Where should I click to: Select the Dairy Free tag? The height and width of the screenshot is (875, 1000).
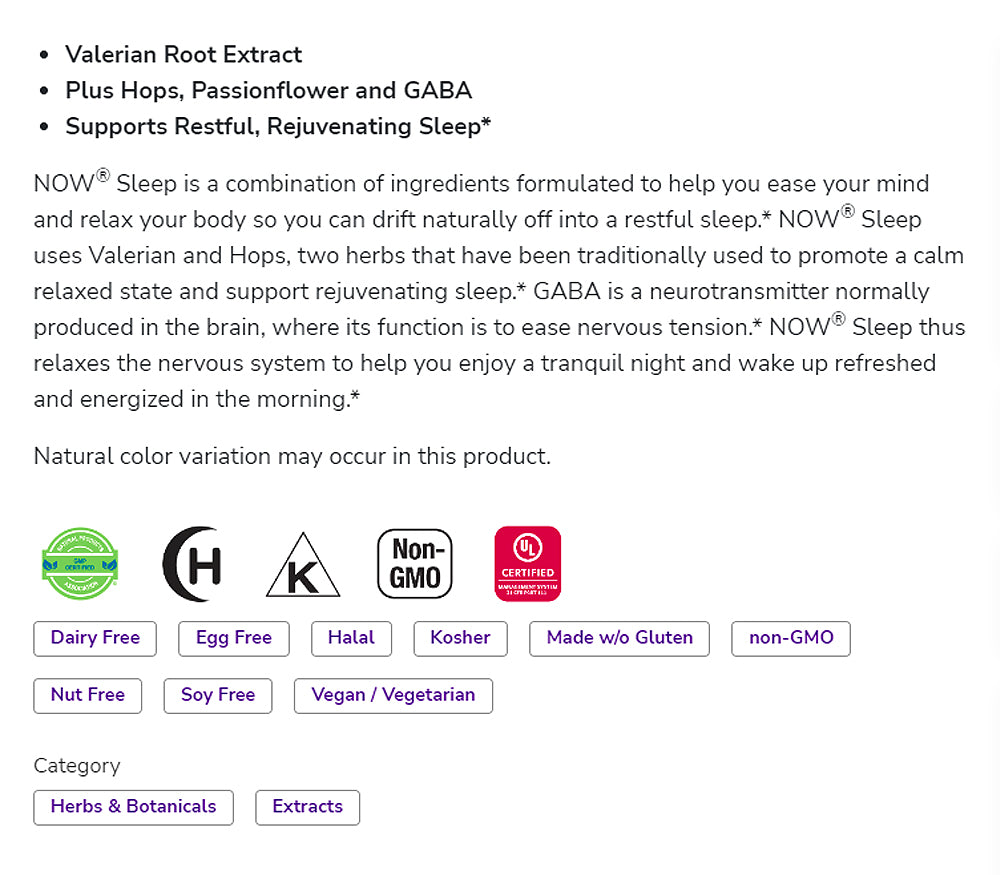click(x=95, y=638)
